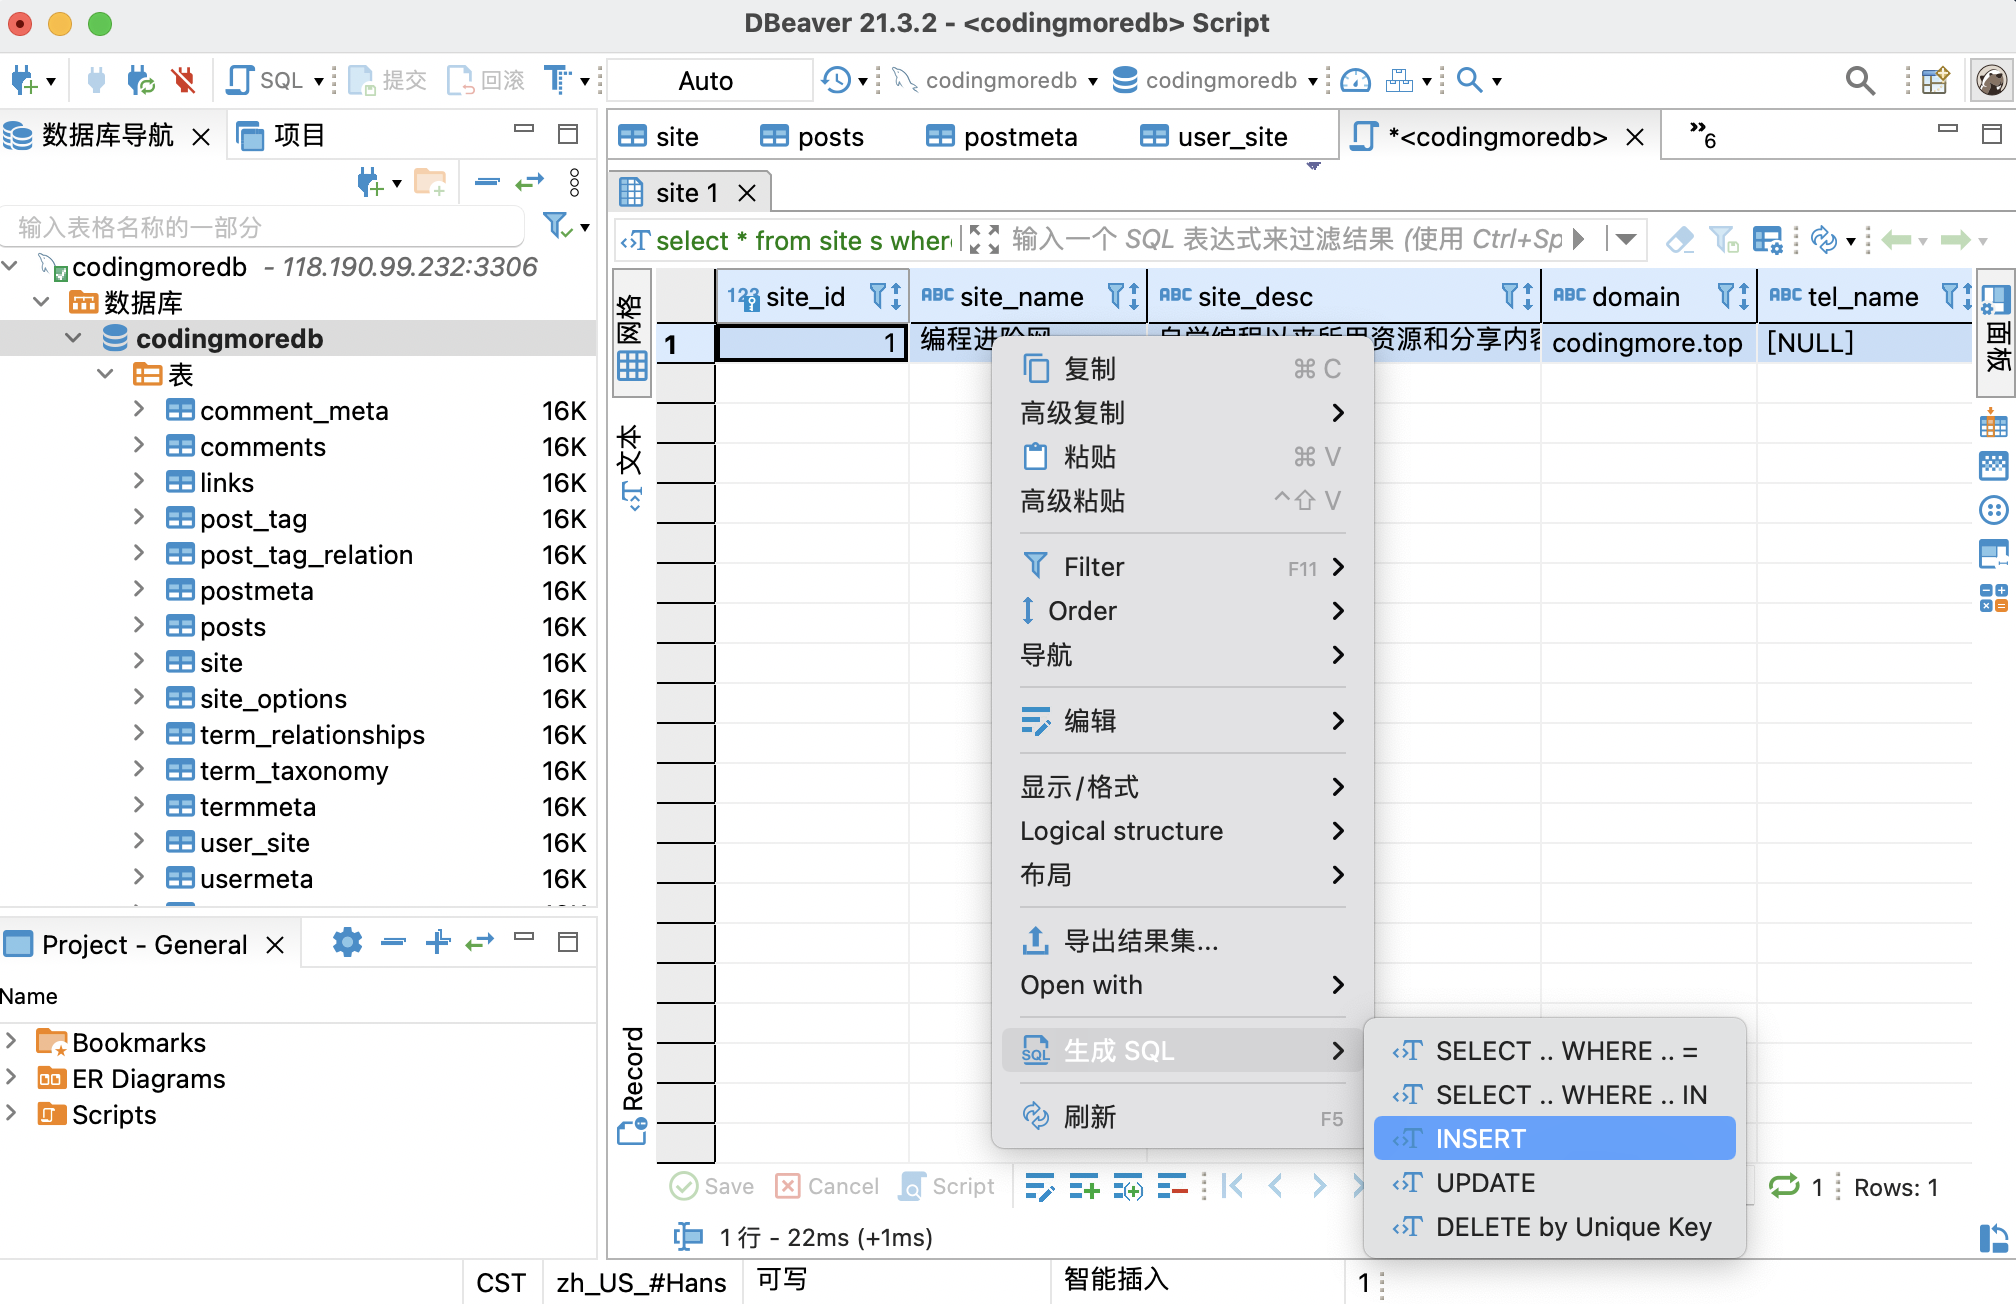Expand the comment_meta table node

tap(139, 410)
